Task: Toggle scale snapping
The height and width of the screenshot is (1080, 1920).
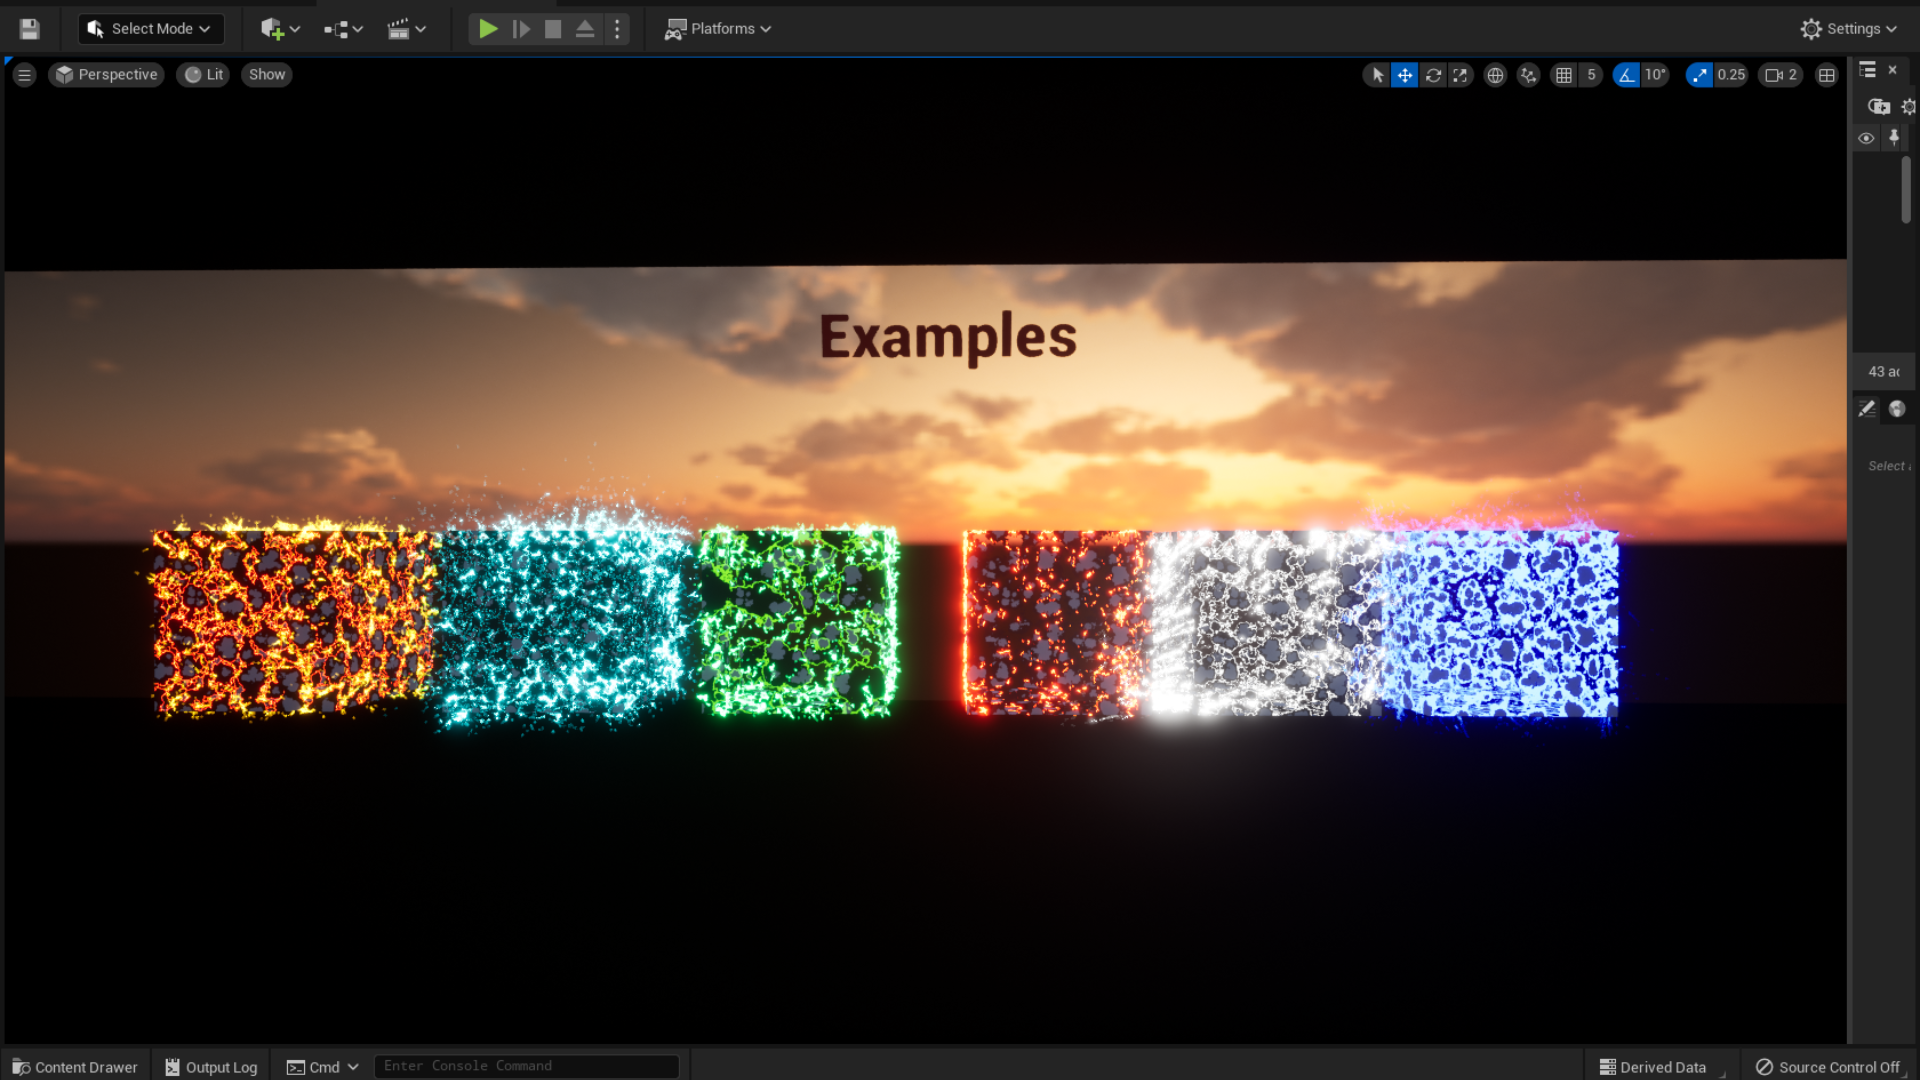Action: pos(1699,75)
